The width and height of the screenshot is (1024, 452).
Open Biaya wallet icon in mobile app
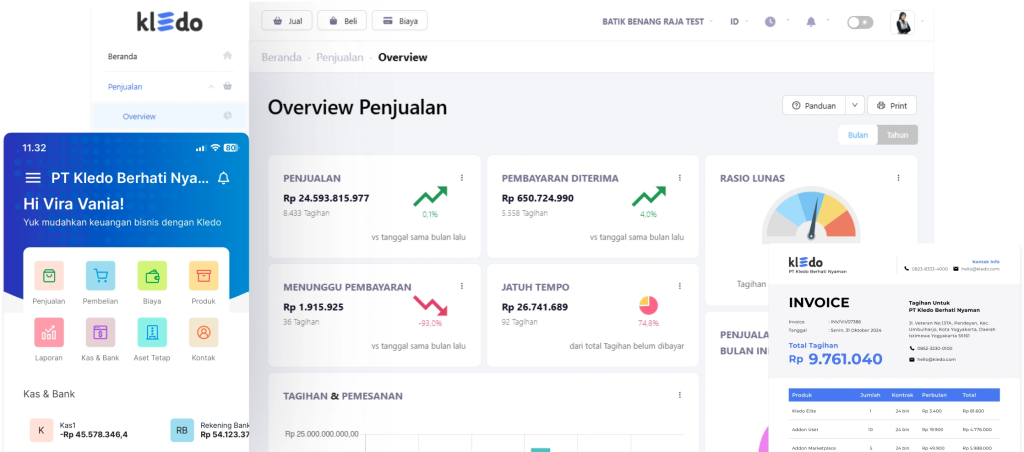152,276
